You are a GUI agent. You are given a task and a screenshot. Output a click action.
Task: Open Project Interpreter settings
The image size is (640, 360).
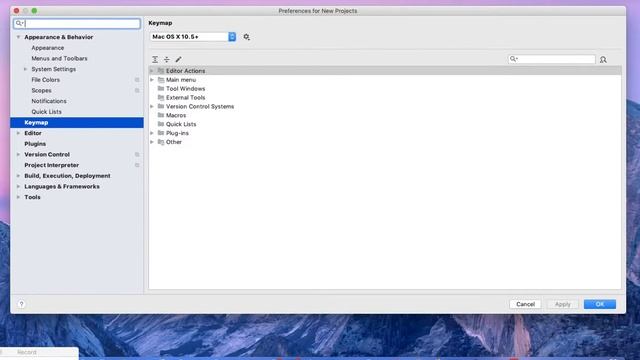pyautogui.click(x=51, y=165)
